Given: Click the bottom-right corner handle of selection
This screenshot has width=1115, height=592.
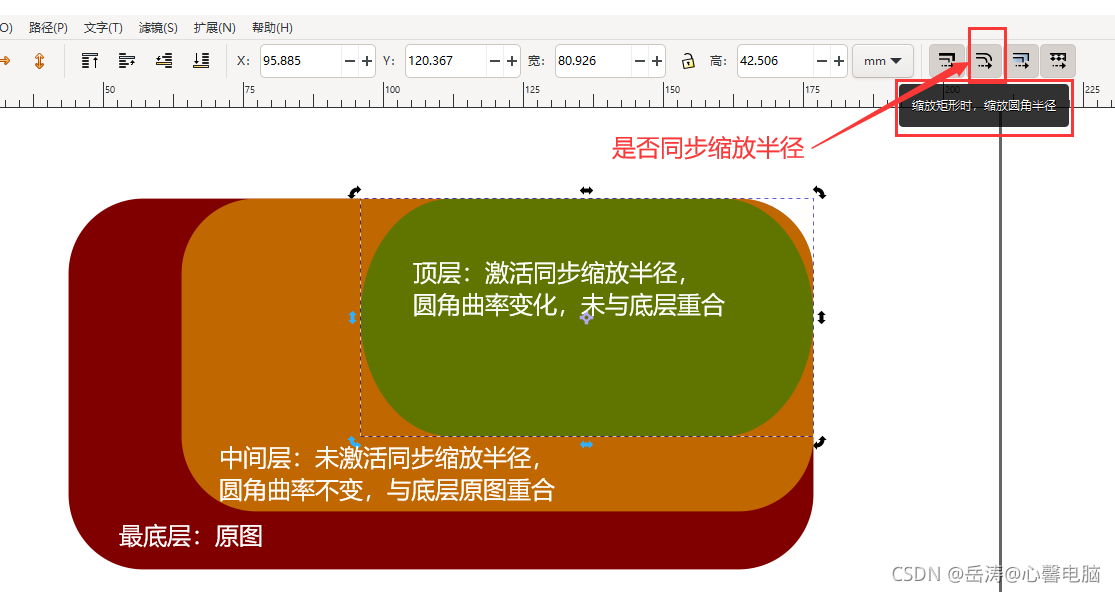Looking at the screenshot, I should pyautogui.click(x=819, y=442).
